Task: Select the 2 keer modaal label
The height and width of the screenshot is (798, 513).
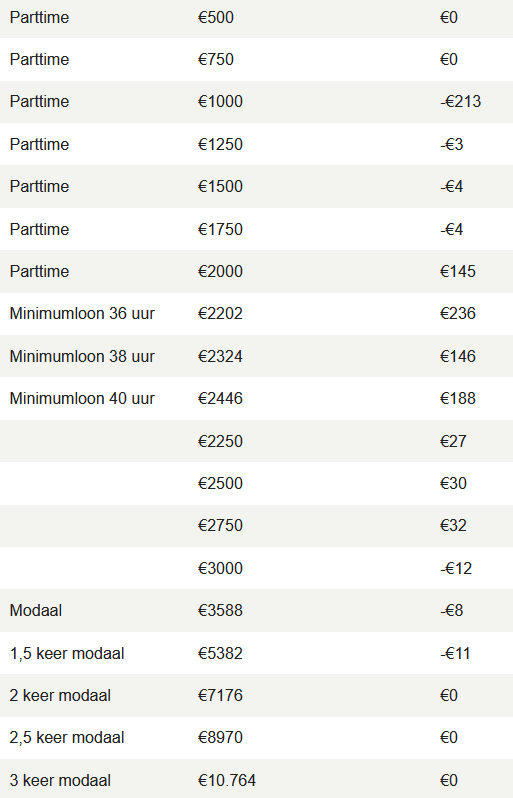Action: point(60,695)
